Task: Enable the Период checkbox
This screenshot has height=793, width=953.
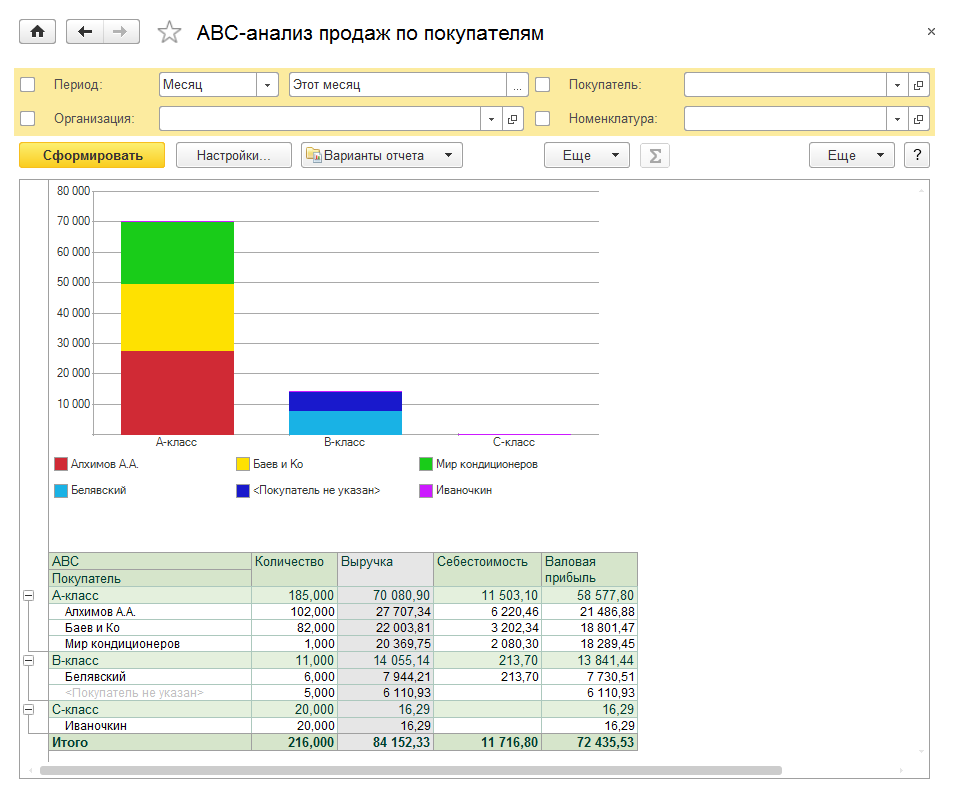Action: (28, 85)
